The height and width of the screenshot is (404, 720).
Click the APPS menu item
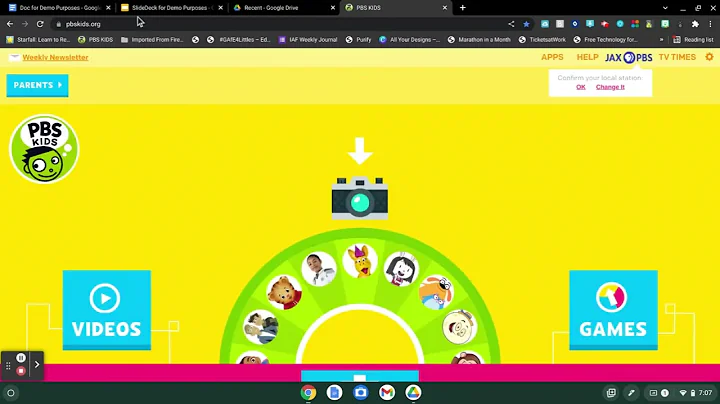coord(552,57)
